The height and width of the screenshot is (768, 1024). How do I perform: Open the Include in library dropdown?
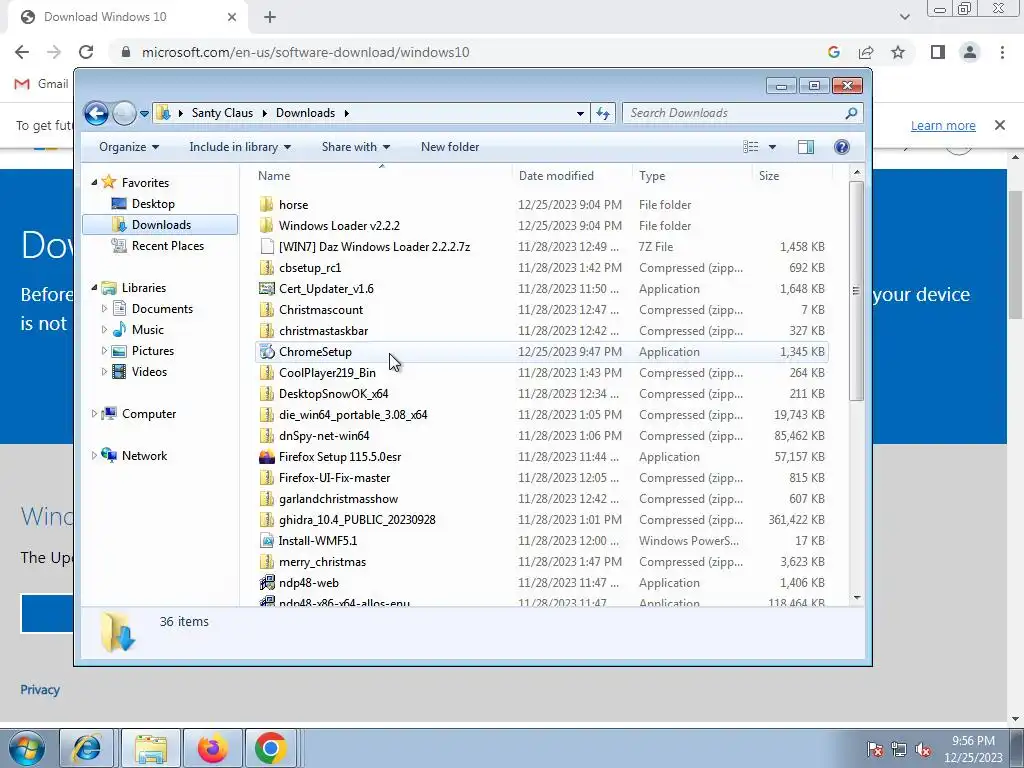tap(240, 147)
